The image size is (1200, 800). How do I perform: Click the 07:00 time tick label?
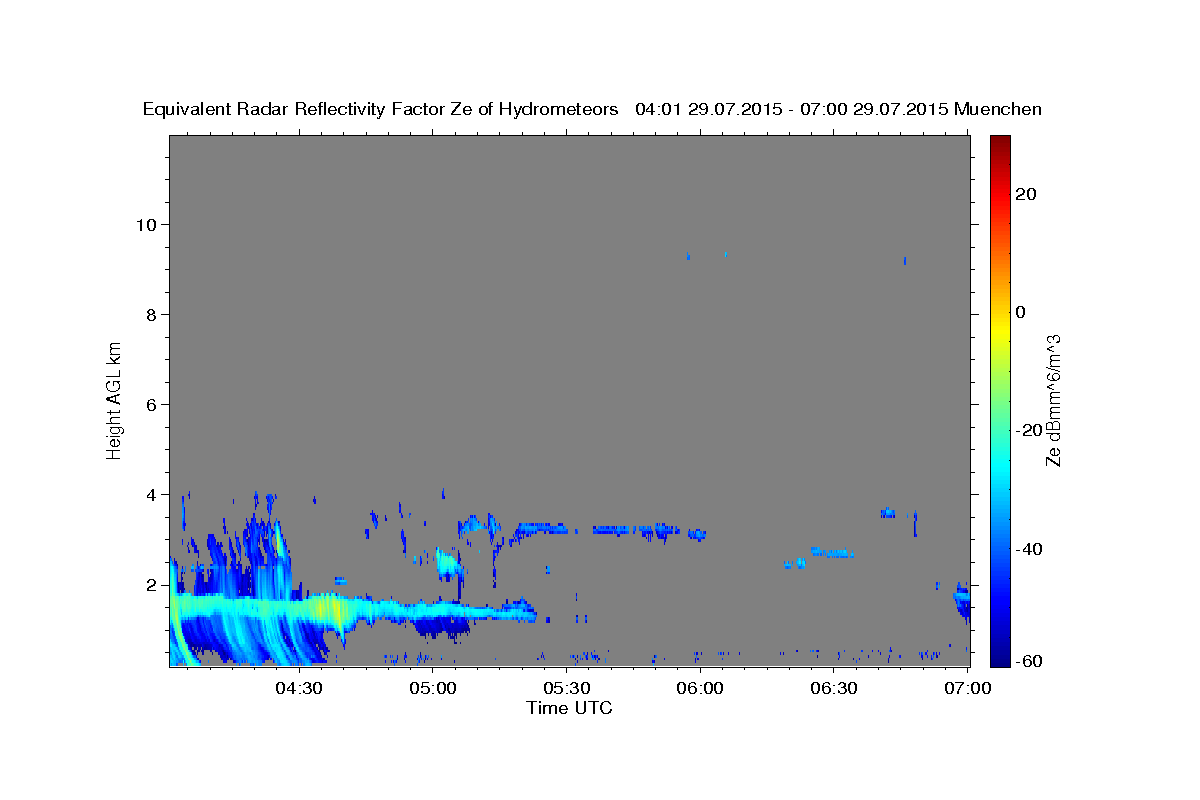tap(968, 689)
